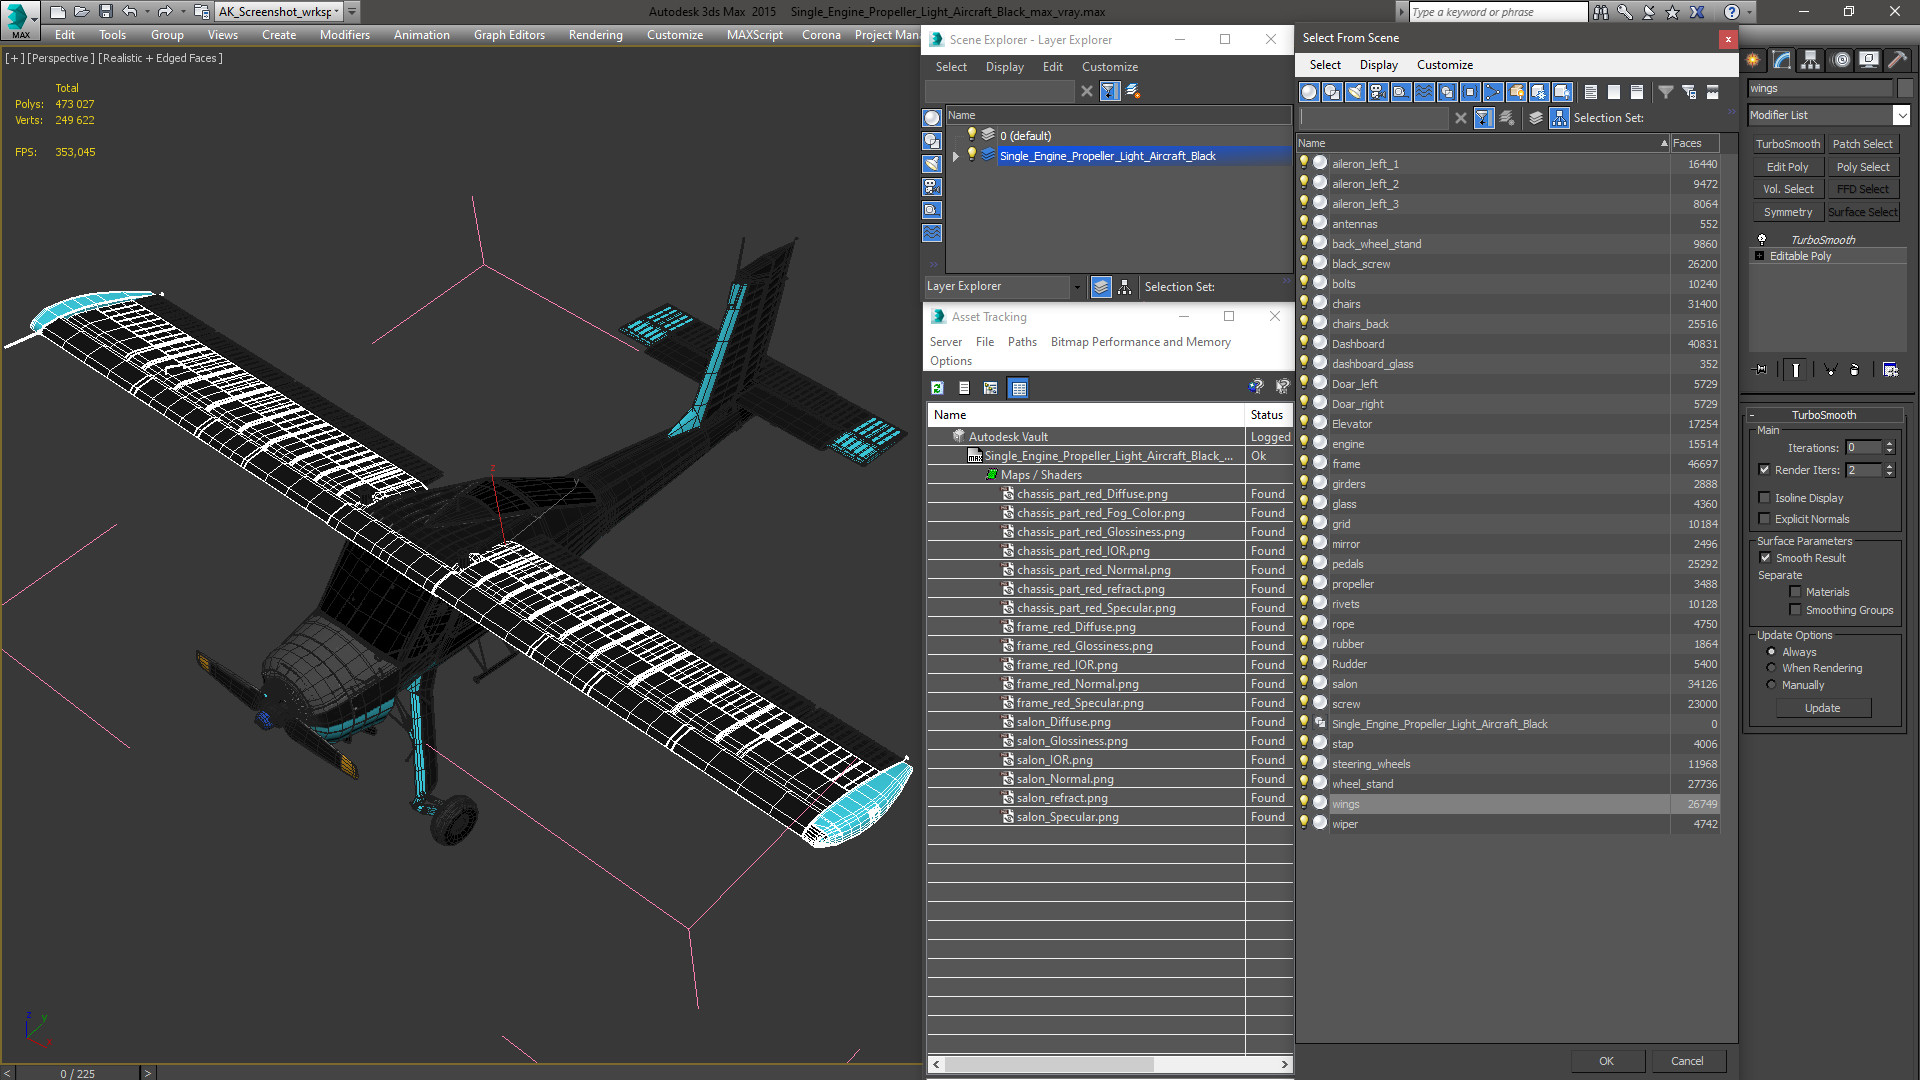The height and width of the screenshot is (1080, 1920).
Task: Click the Edit Poly modifier button
Action: coord(1787,167)
